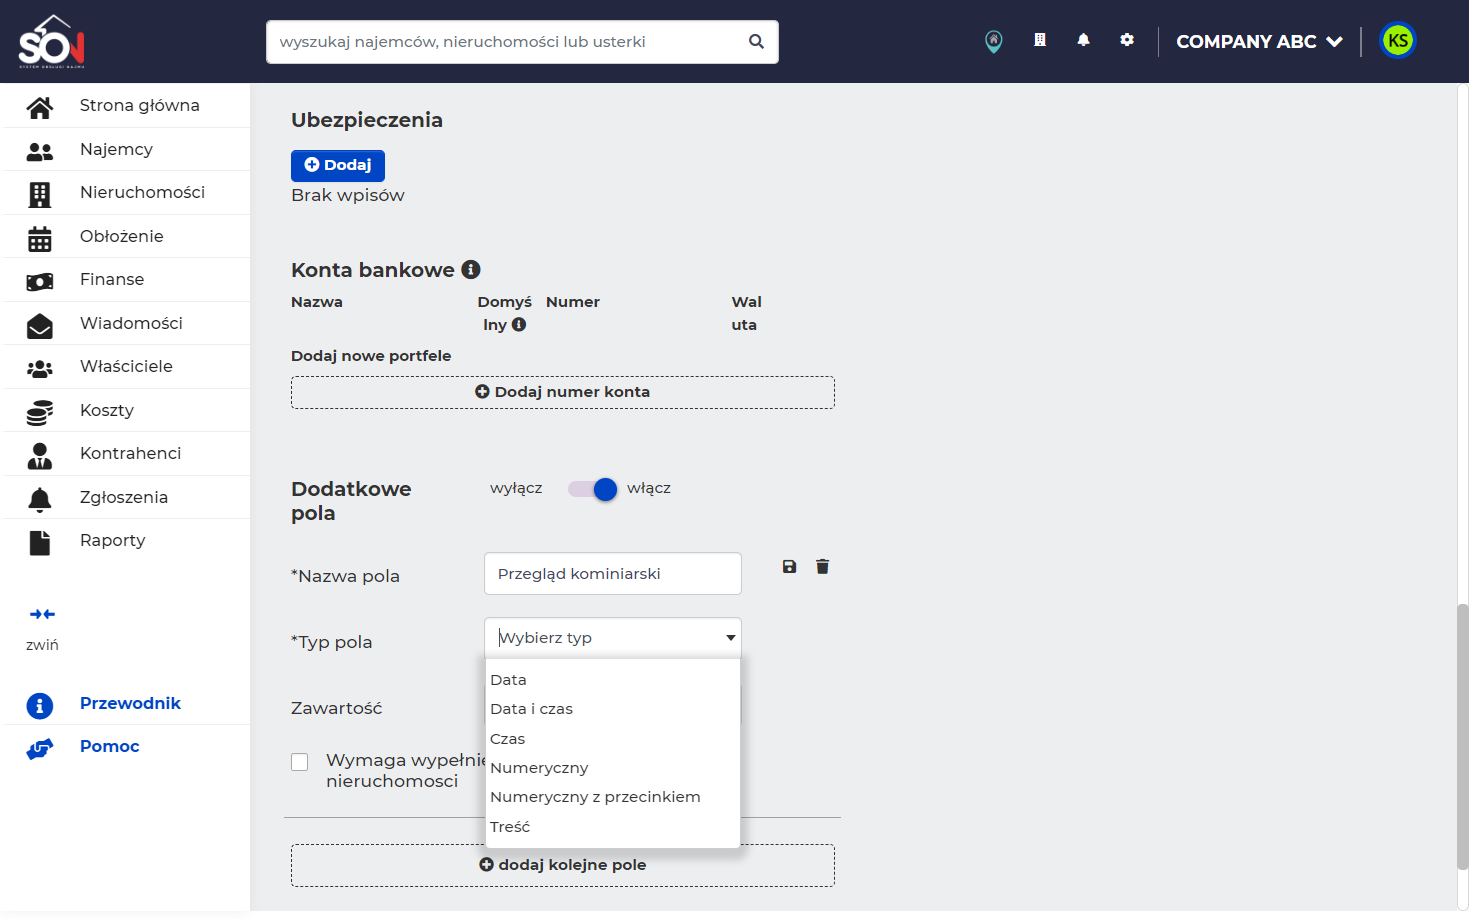The height and width of the screenshot is (919, 1469).
Task: Check Wymaga wypełnienia checkbox
Action: (x=299, y=762)
